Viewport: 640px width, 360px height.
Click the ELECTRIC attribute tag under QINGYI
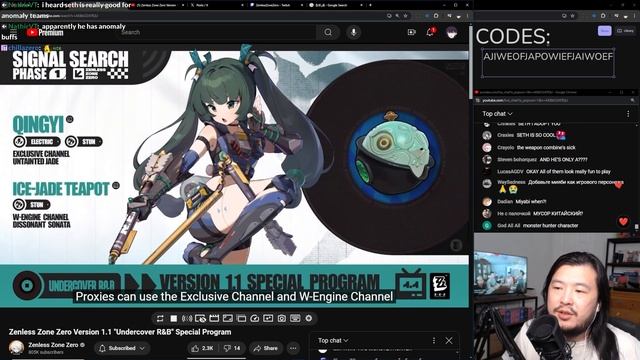point(37,142)
